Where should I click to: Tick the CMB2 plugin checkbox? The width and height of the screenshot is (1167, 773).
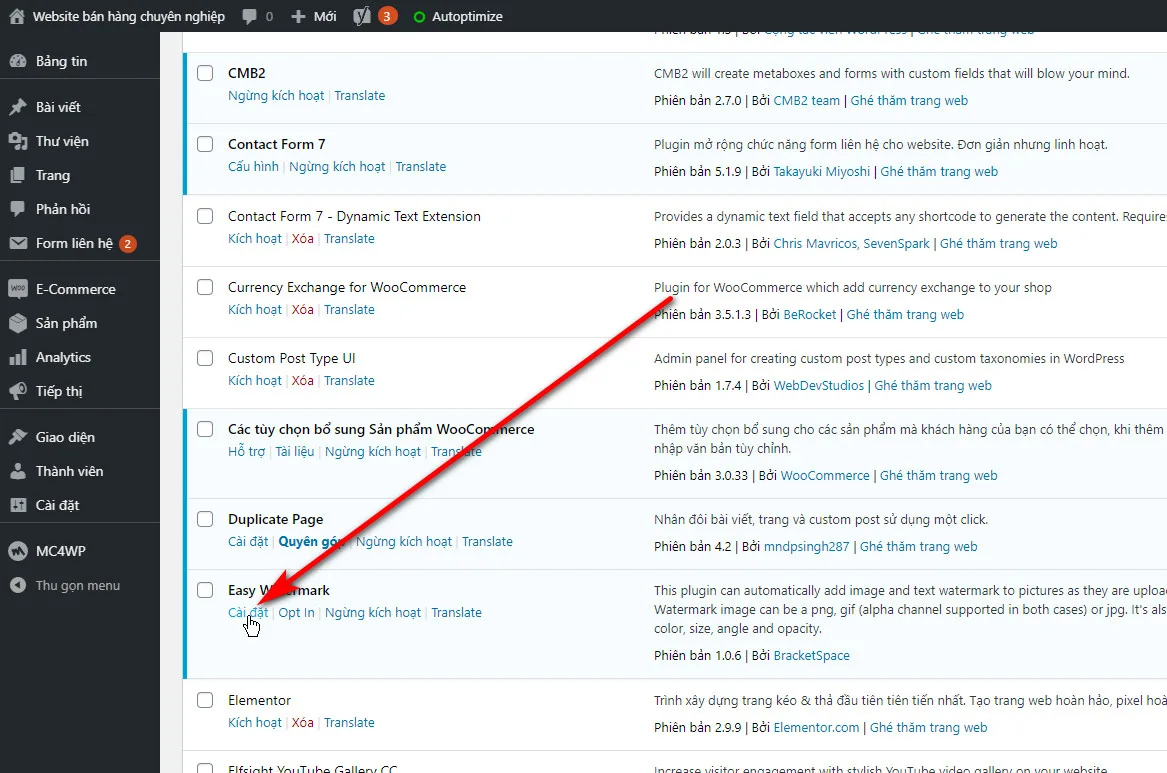(x=205, y=73)
